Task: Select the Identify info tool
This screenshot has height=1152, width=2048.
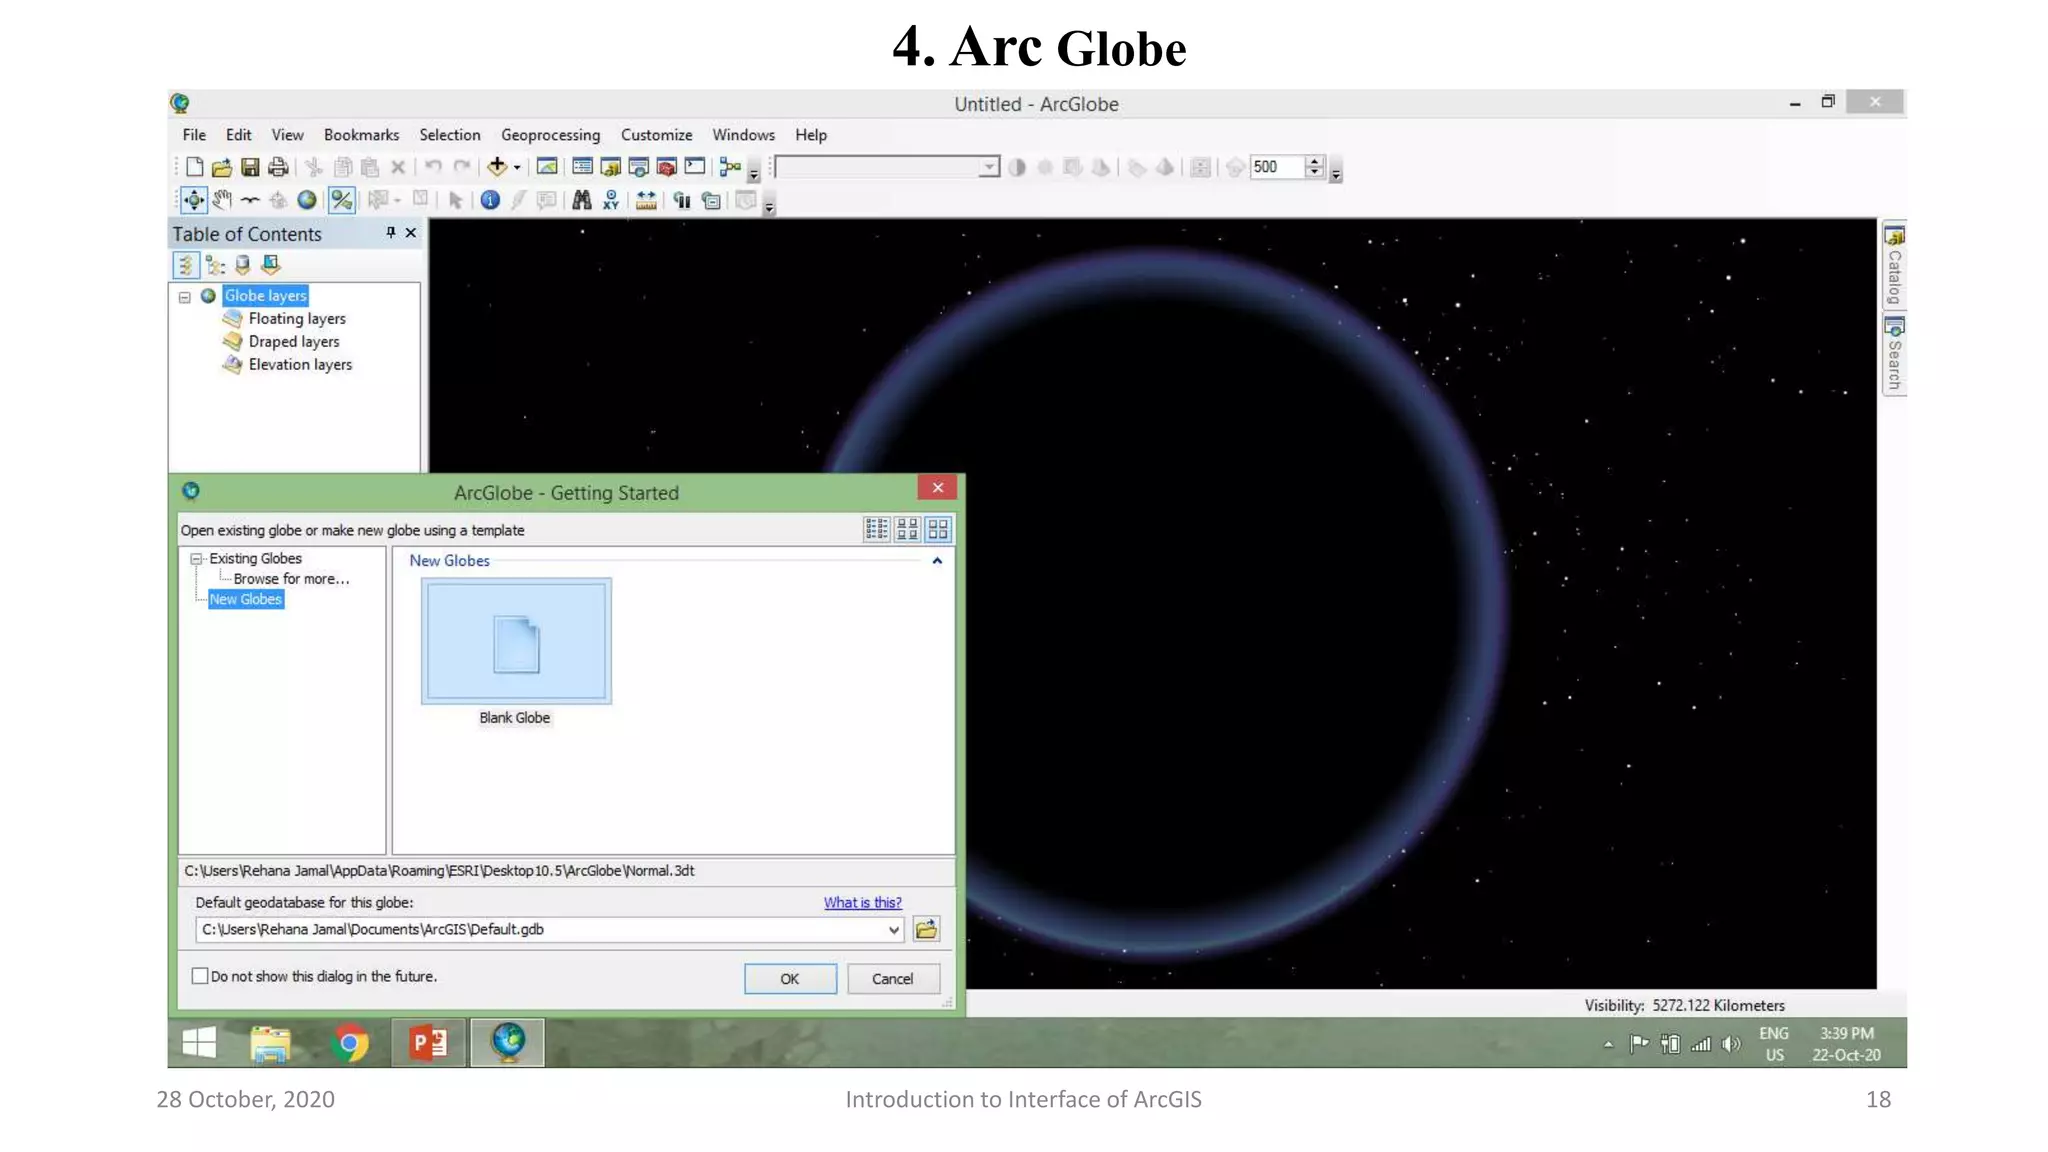Action: click(490, 200)
